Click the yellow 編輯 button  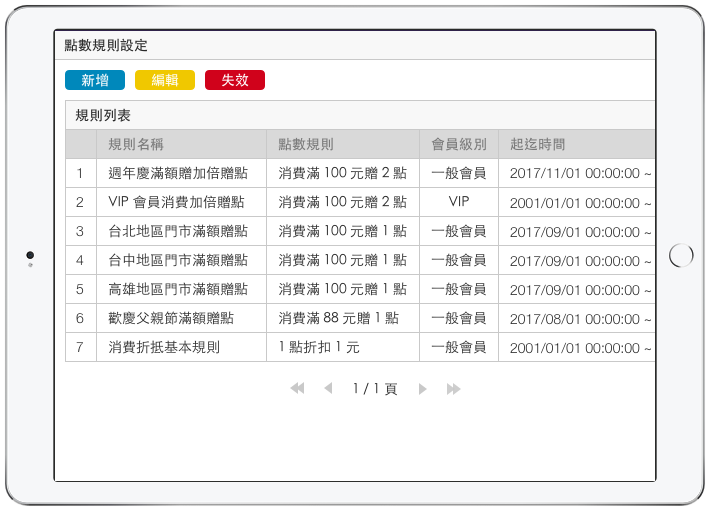165,81
